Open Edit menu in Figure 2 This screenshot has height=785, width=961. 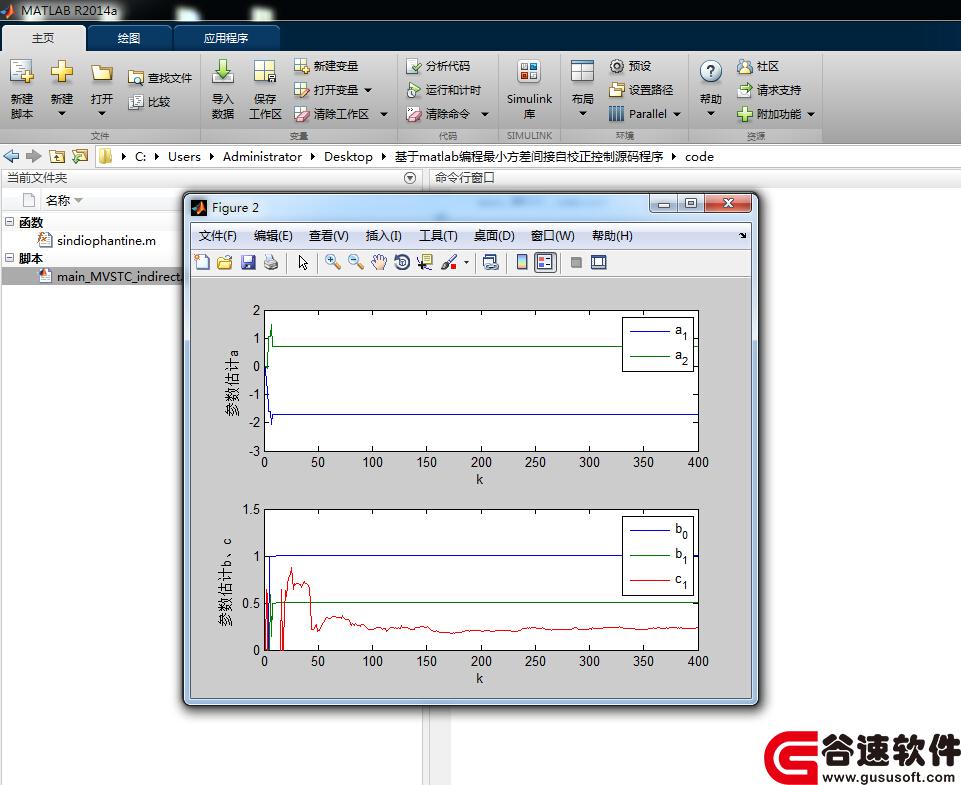[273, 236]
